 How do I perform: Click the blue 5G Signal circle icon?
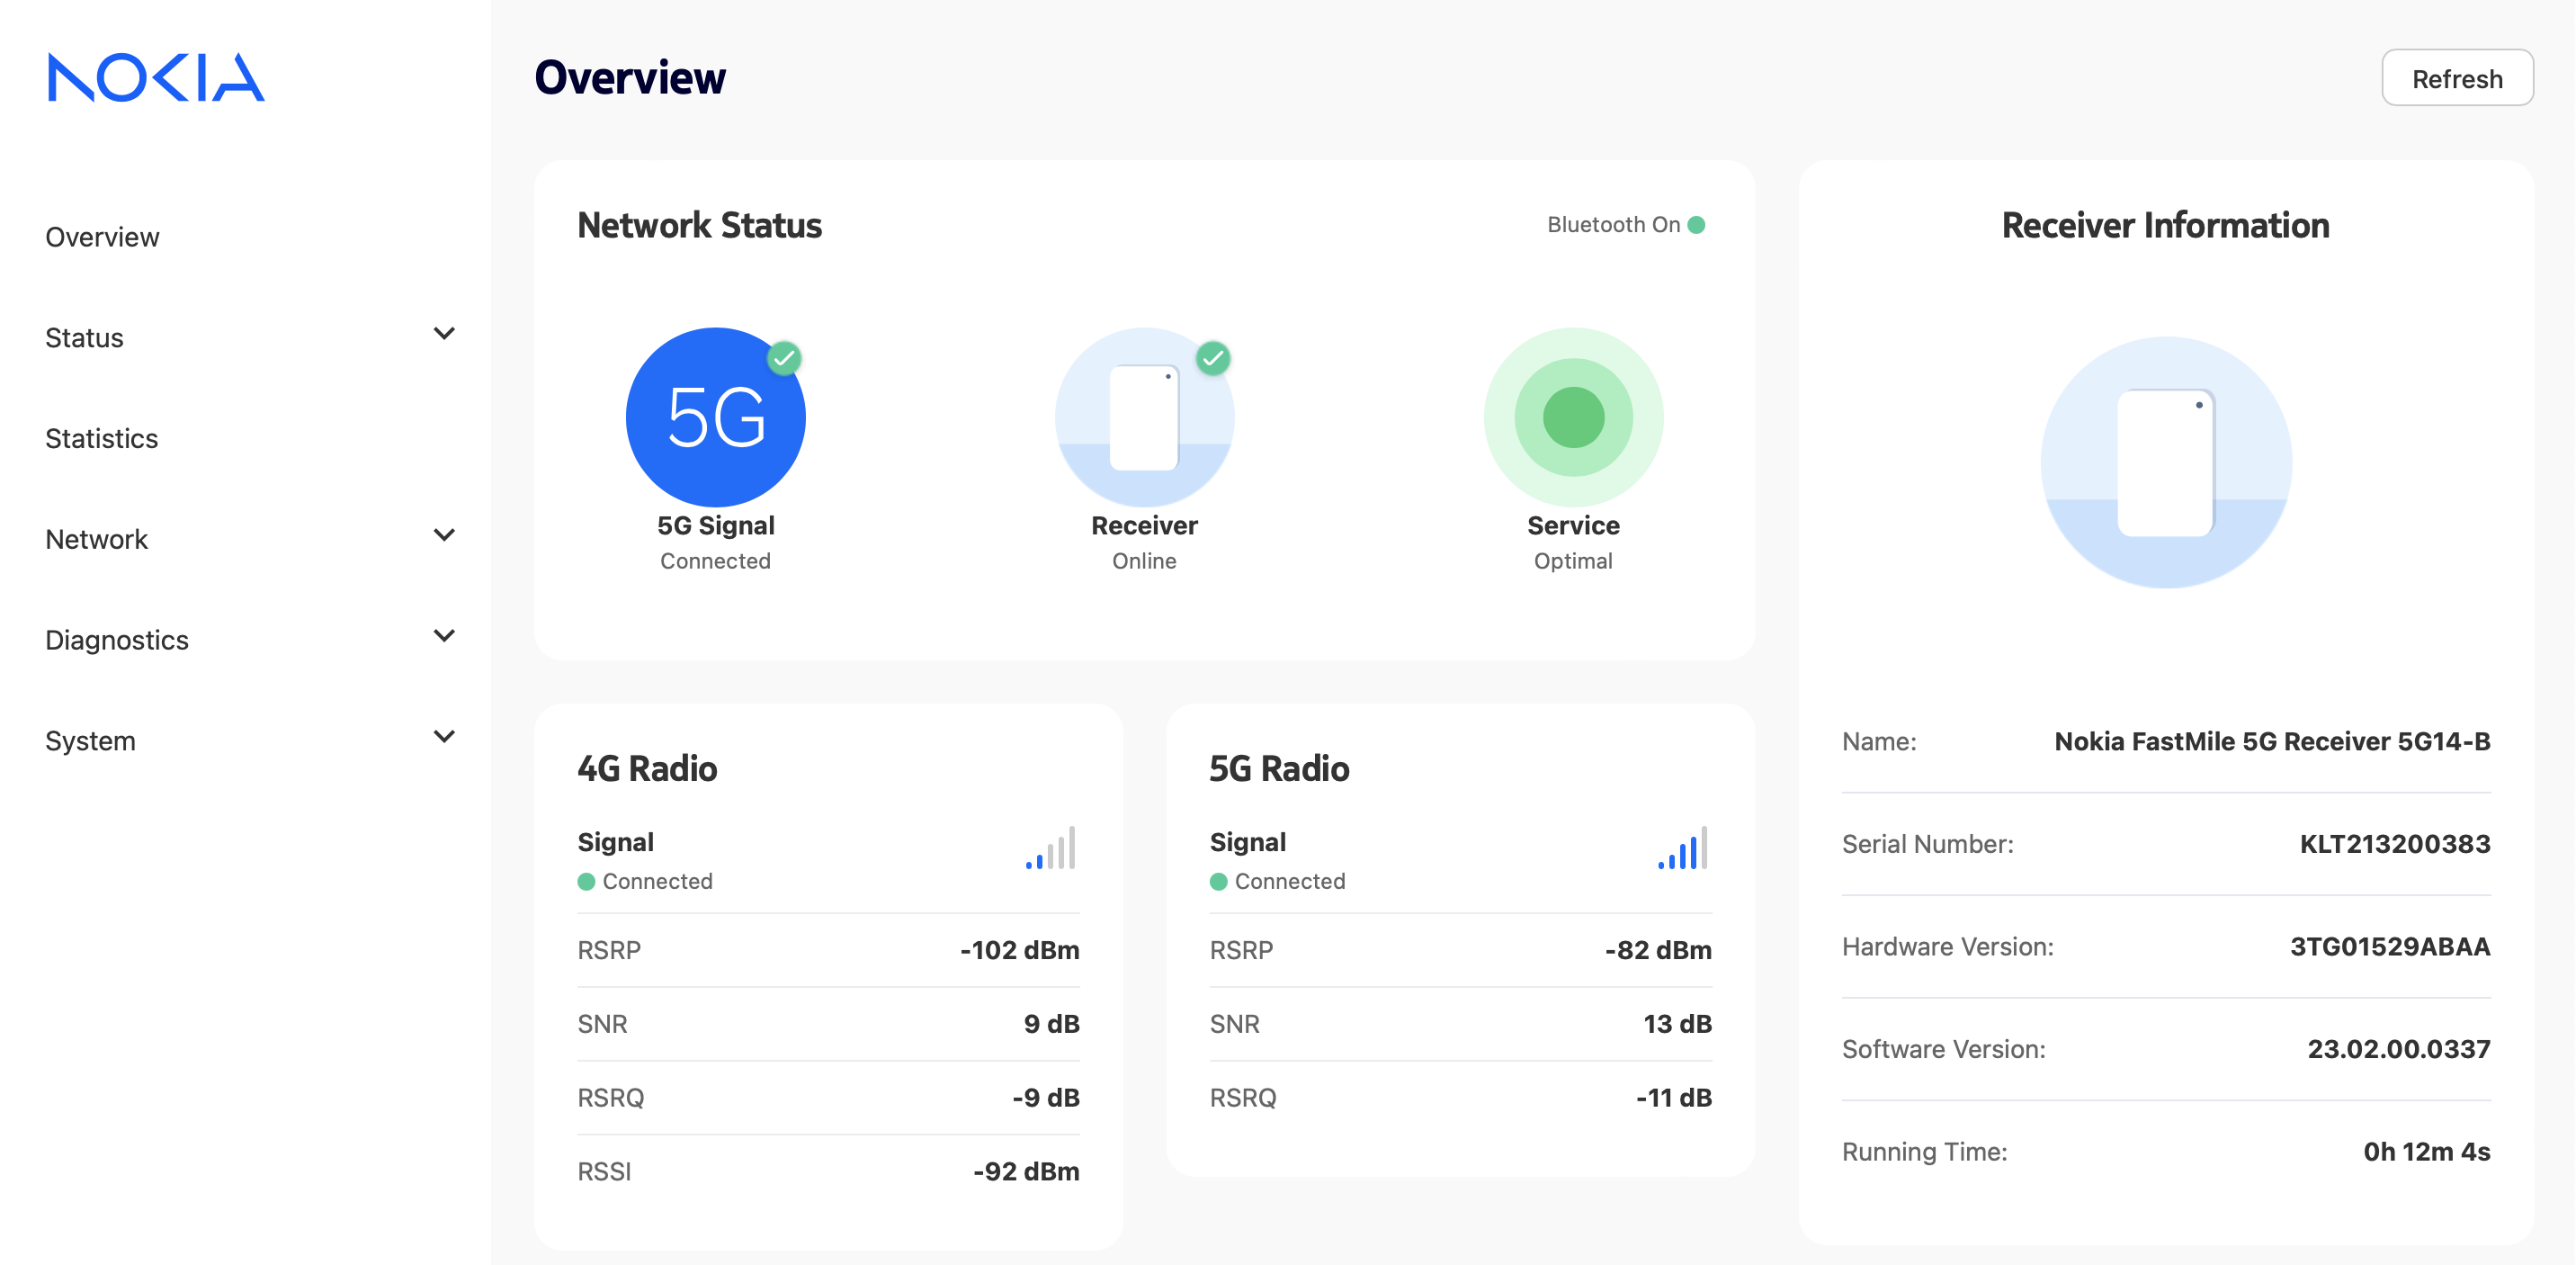click(715, 417)
